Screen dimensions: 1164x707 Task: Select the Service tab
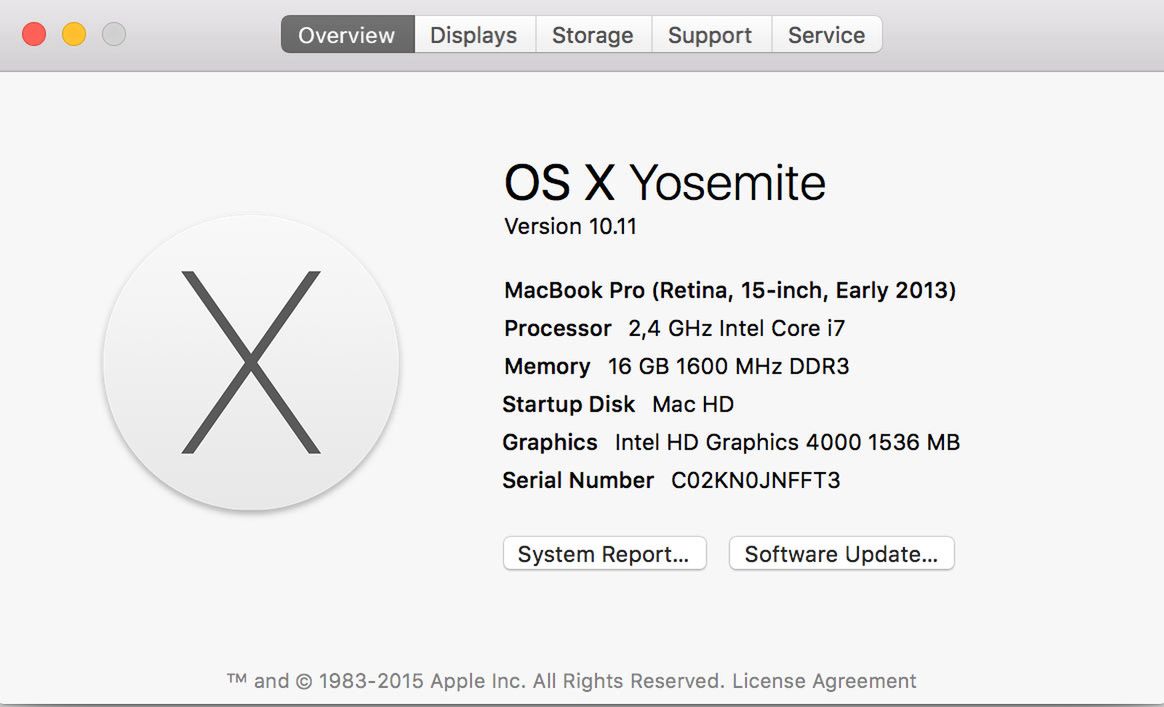(x=826, y=35)
